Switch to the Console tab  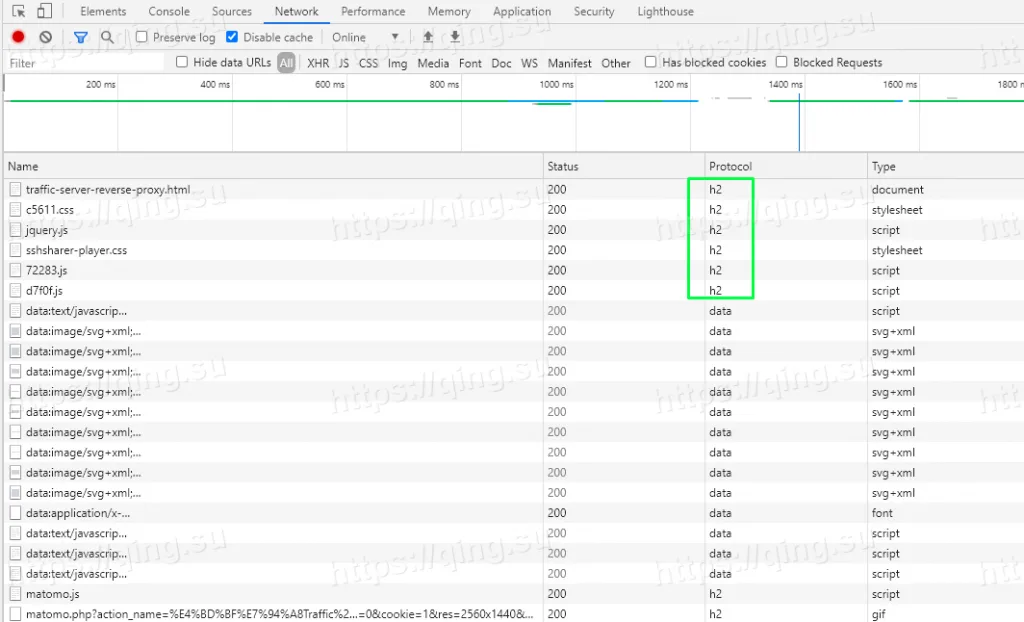tap(169, 12)
